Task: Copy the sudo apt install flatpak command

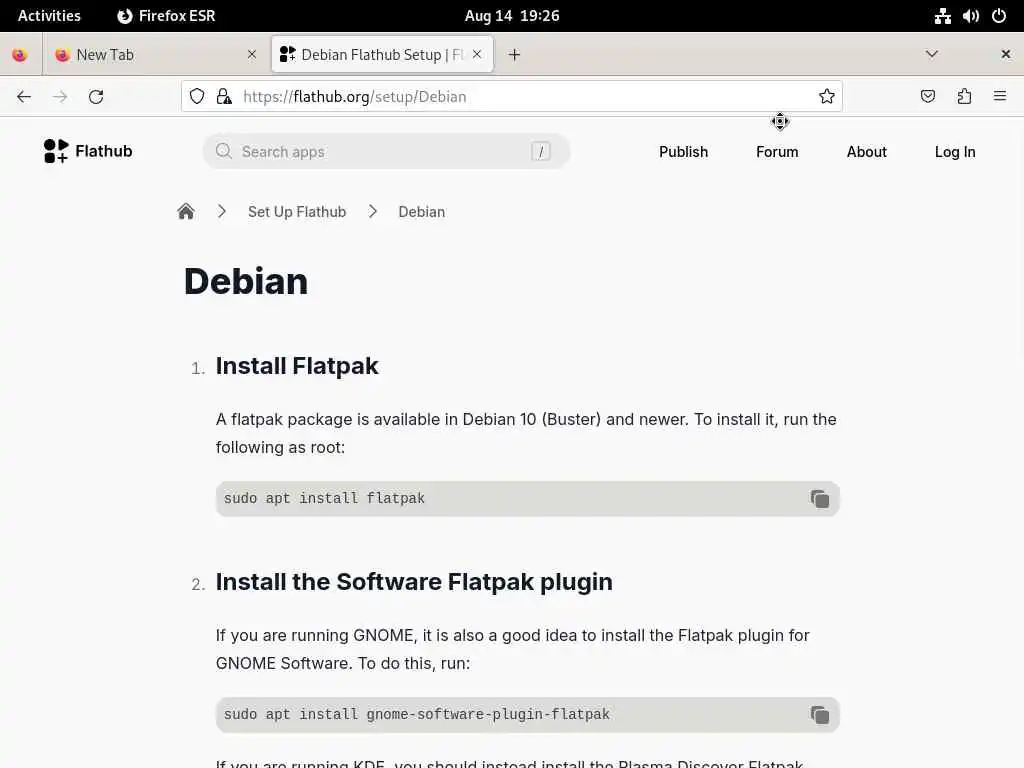Action: [820, 499]
